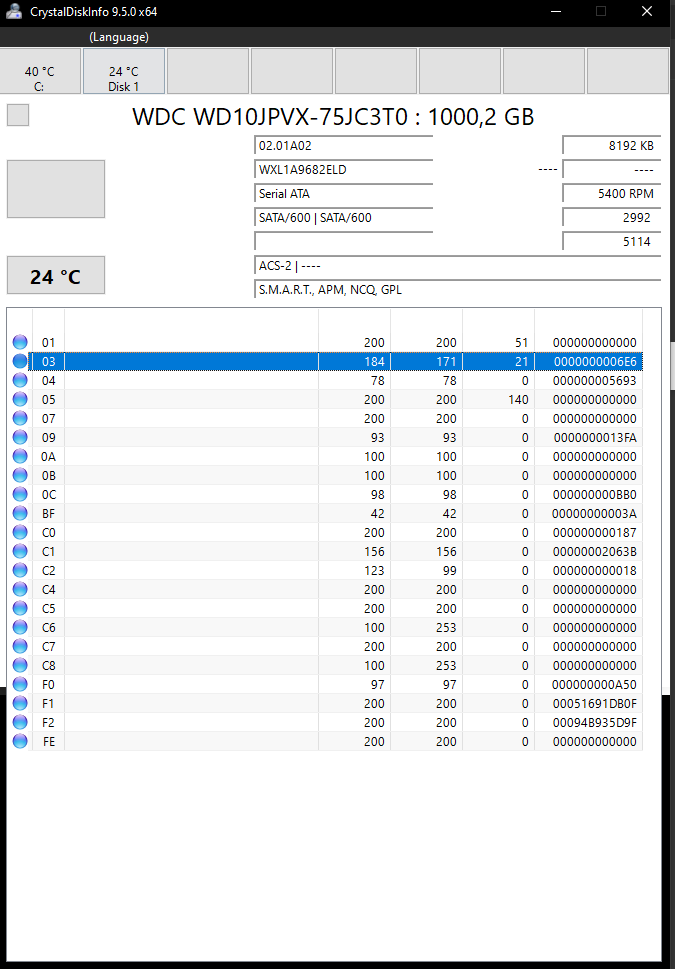Image resolution: width=675 pixels, height=969 pixels.
Task: Click the status orb for attribute FE
Action: tap(20, 741)
